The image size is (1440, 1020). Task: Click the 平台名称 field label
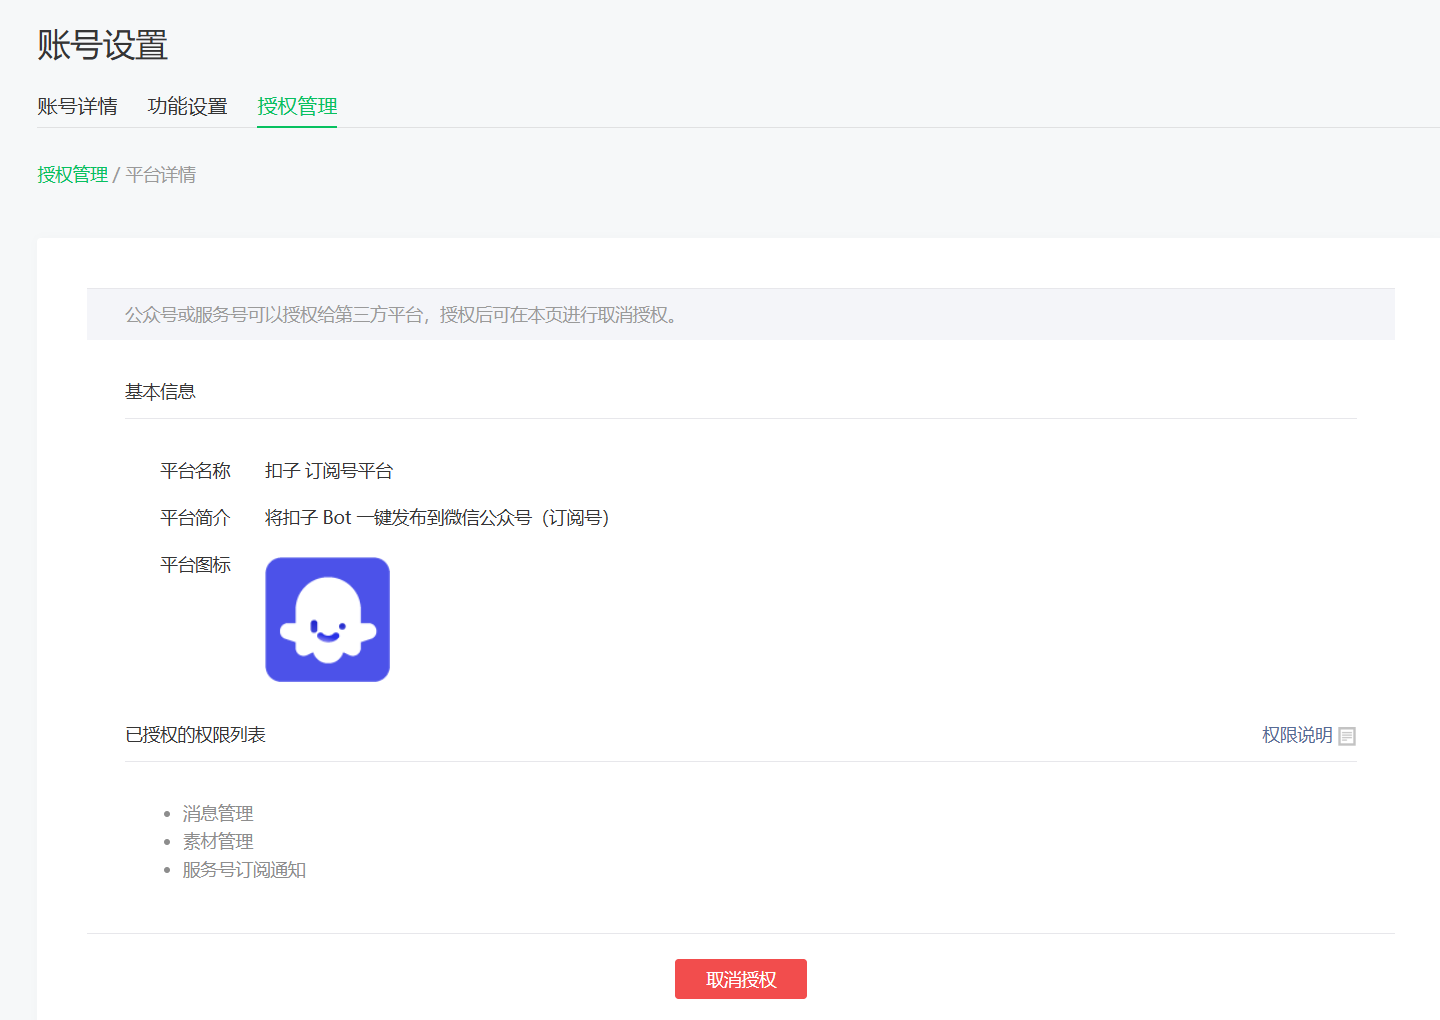point(195,471)
